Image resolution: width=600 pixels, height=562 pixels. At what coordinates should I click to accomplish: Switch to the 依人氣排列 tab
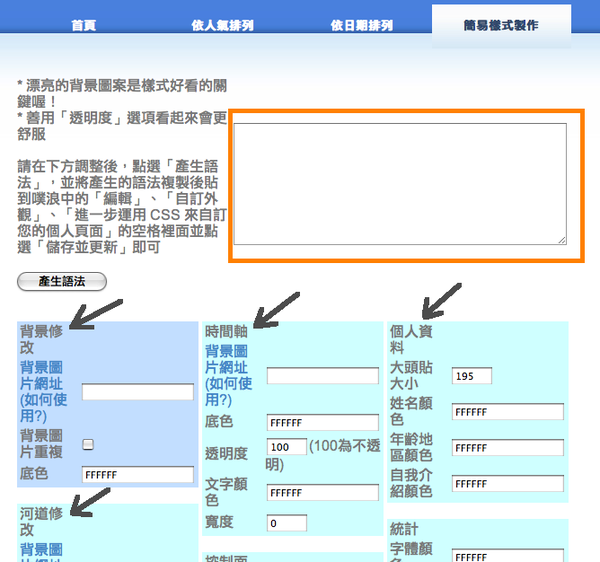222,25
